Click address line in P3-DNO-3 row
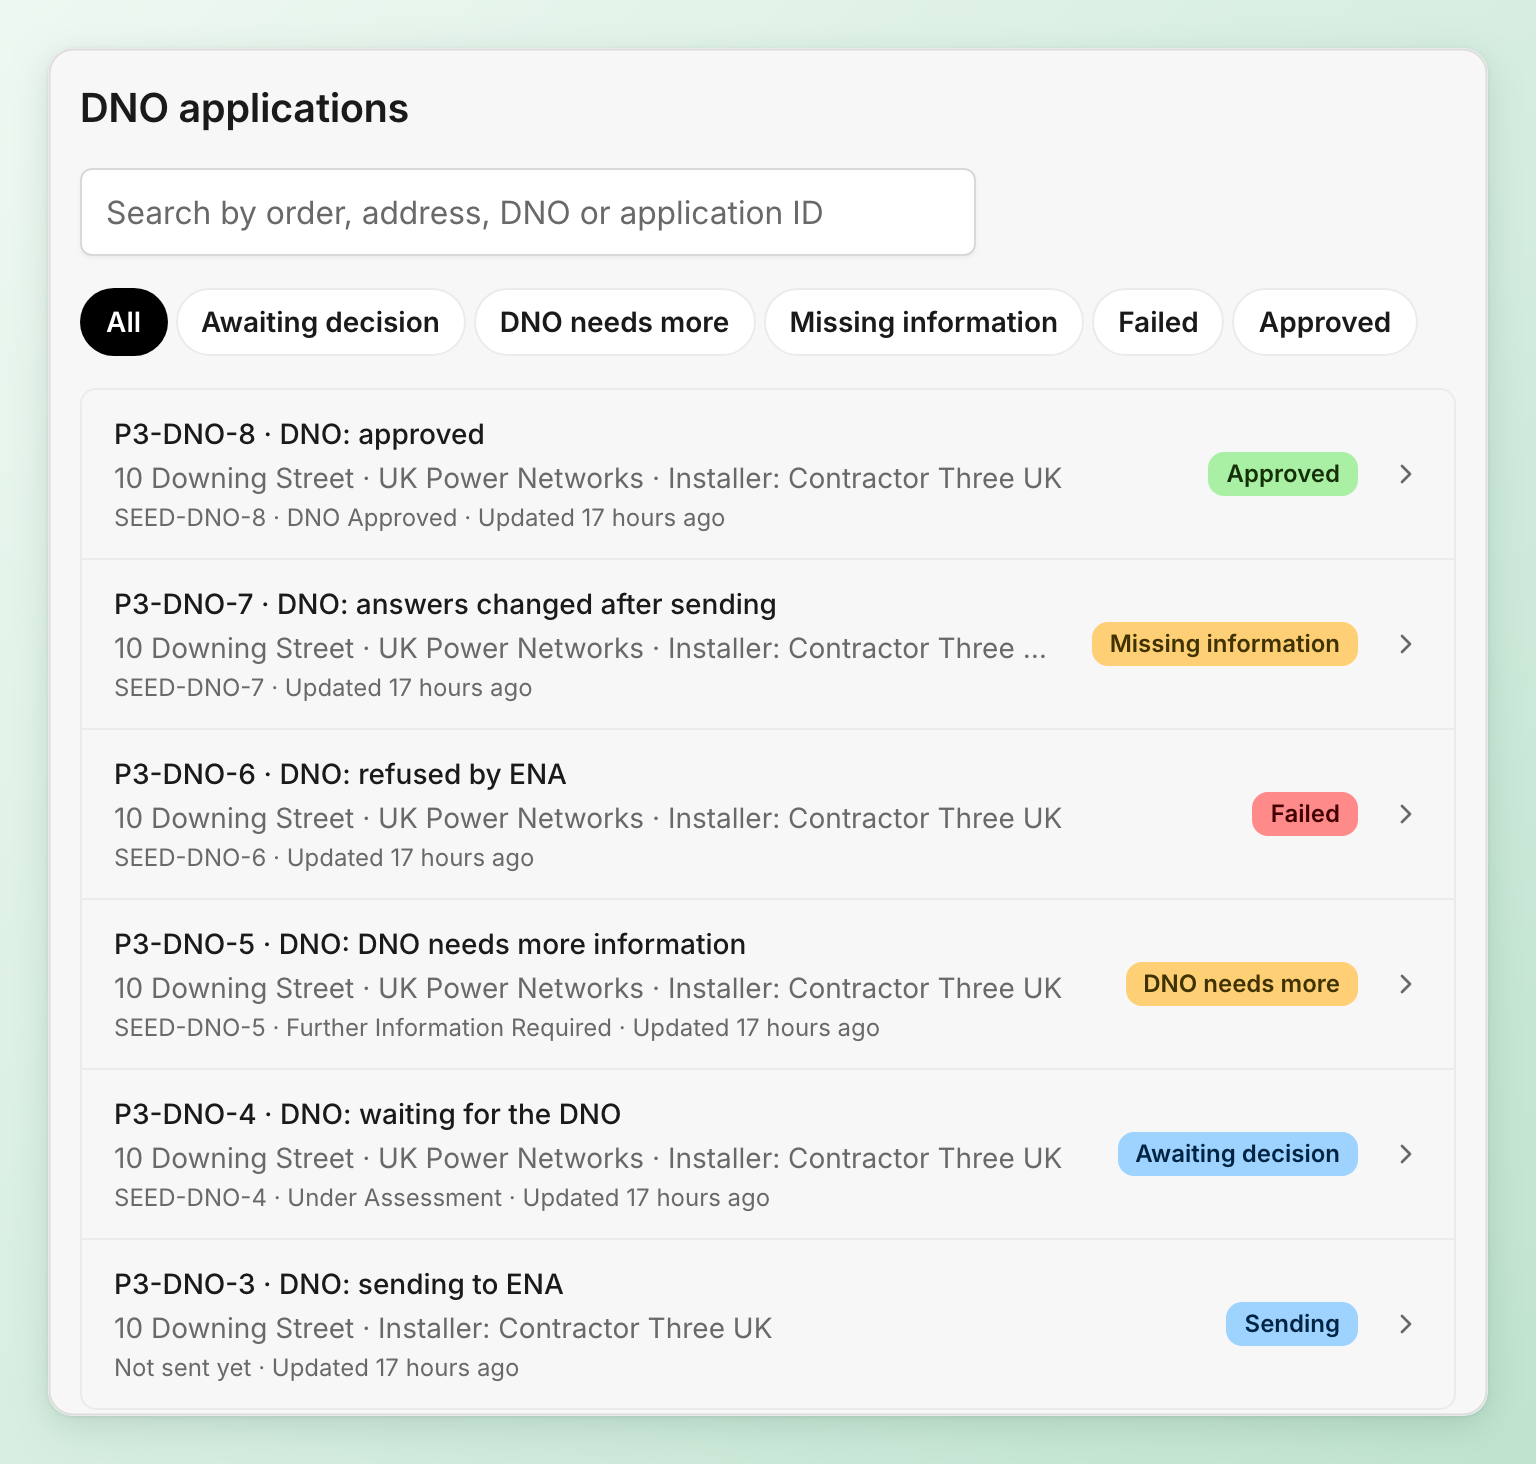1536x1464 pixels. click(443, 1328)
